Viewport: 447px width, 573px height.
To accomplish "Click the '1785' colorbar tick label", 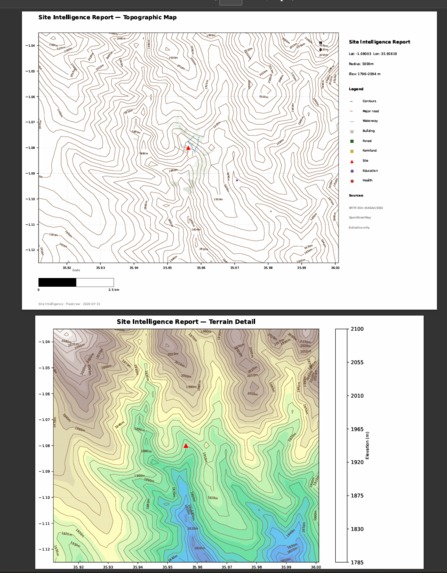I will pos(357,562).
